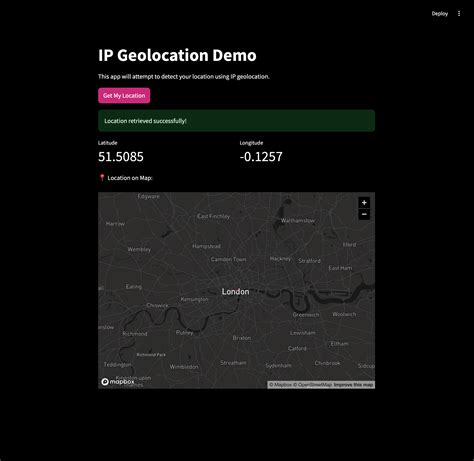The width and height of the screenshot is (474, 461).
Task: Click the Walthamstow map label
Action: tap(298, 220)
